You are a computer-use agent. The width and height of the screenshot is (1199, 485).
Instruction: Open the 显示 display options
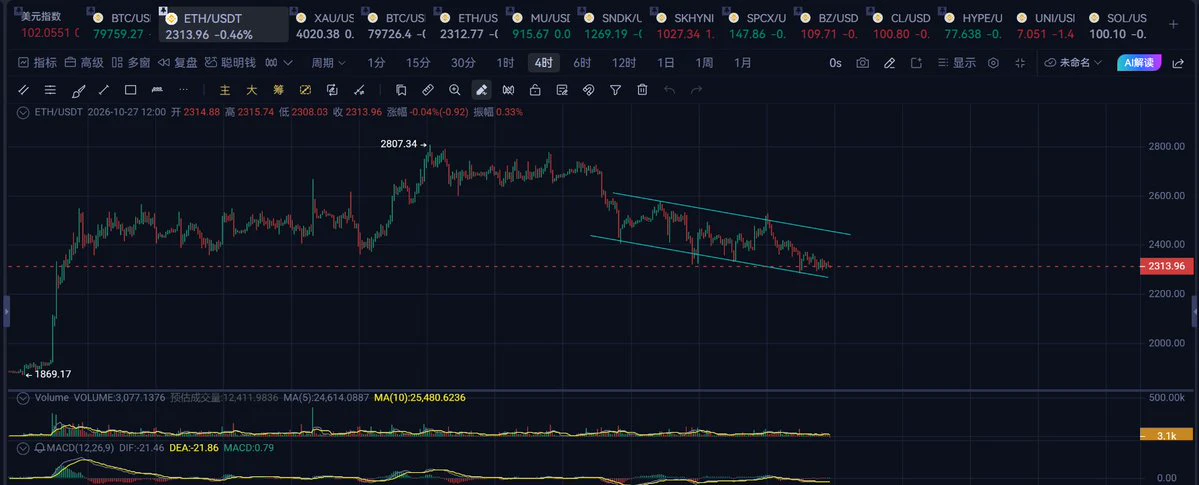pyautogui.click(x=957, y=63)
